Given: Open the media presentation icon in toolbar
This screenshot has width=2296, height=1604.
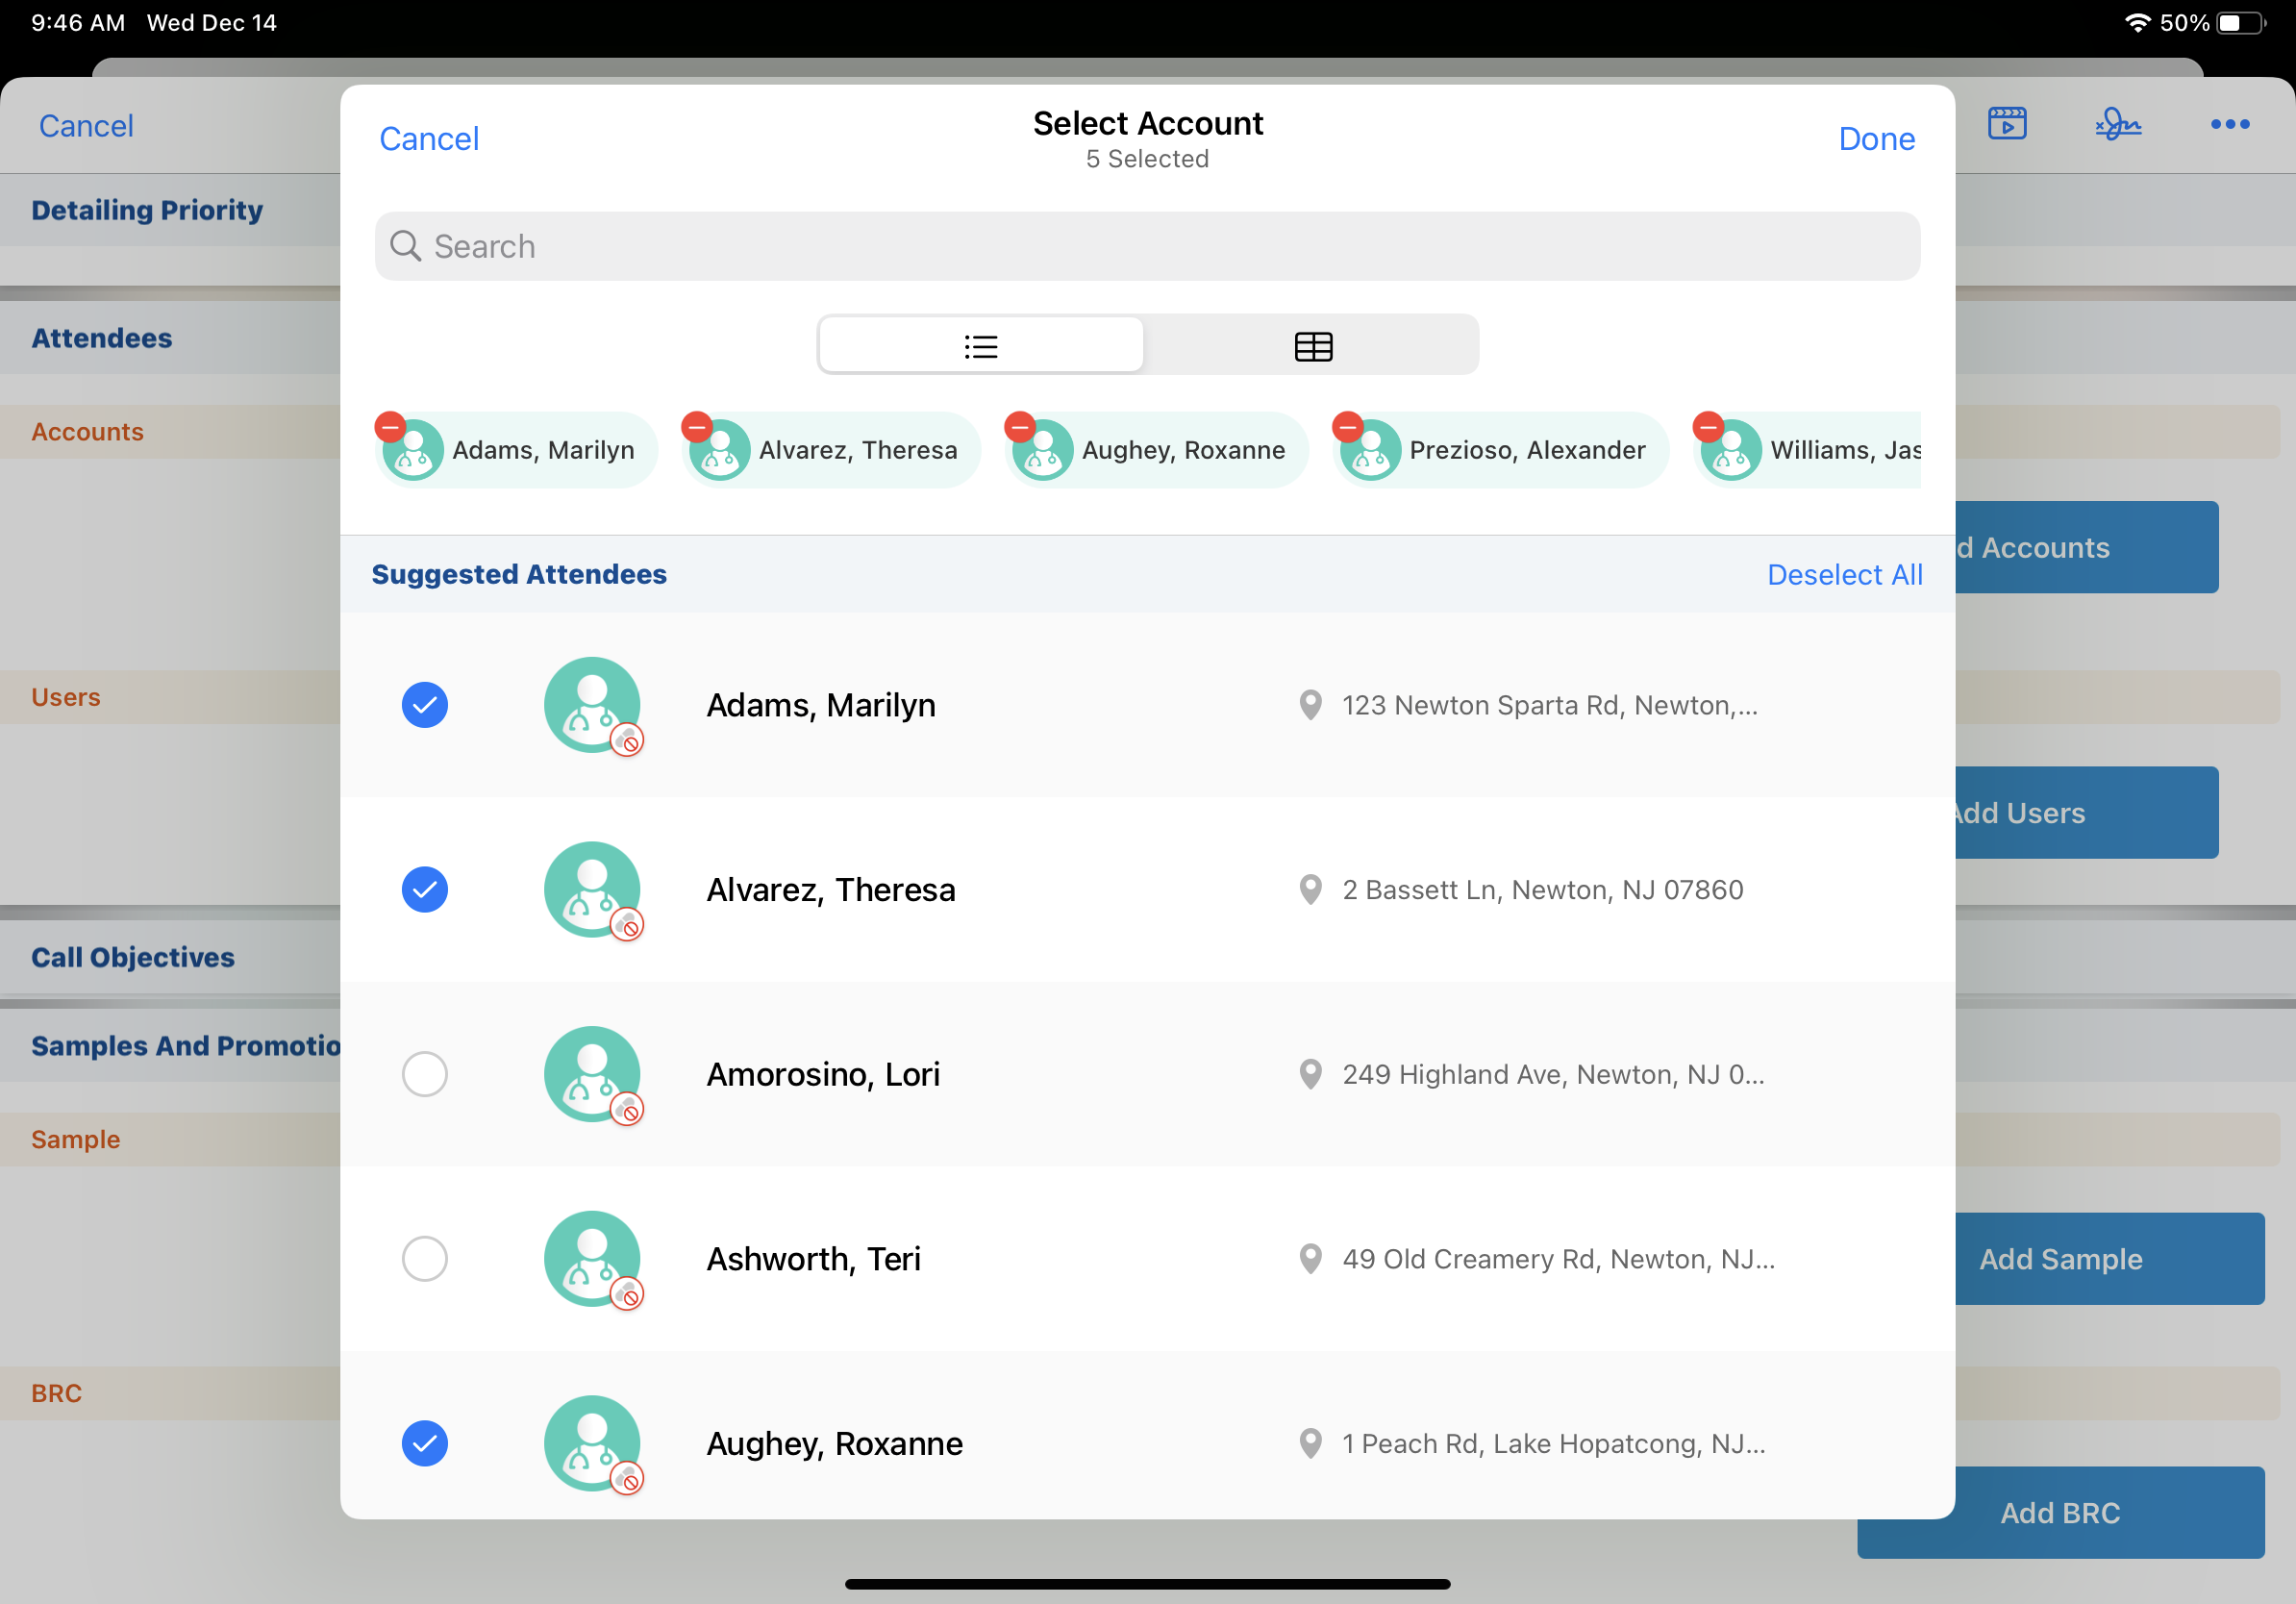Looking at the screenshot, I should (2006, 124).
